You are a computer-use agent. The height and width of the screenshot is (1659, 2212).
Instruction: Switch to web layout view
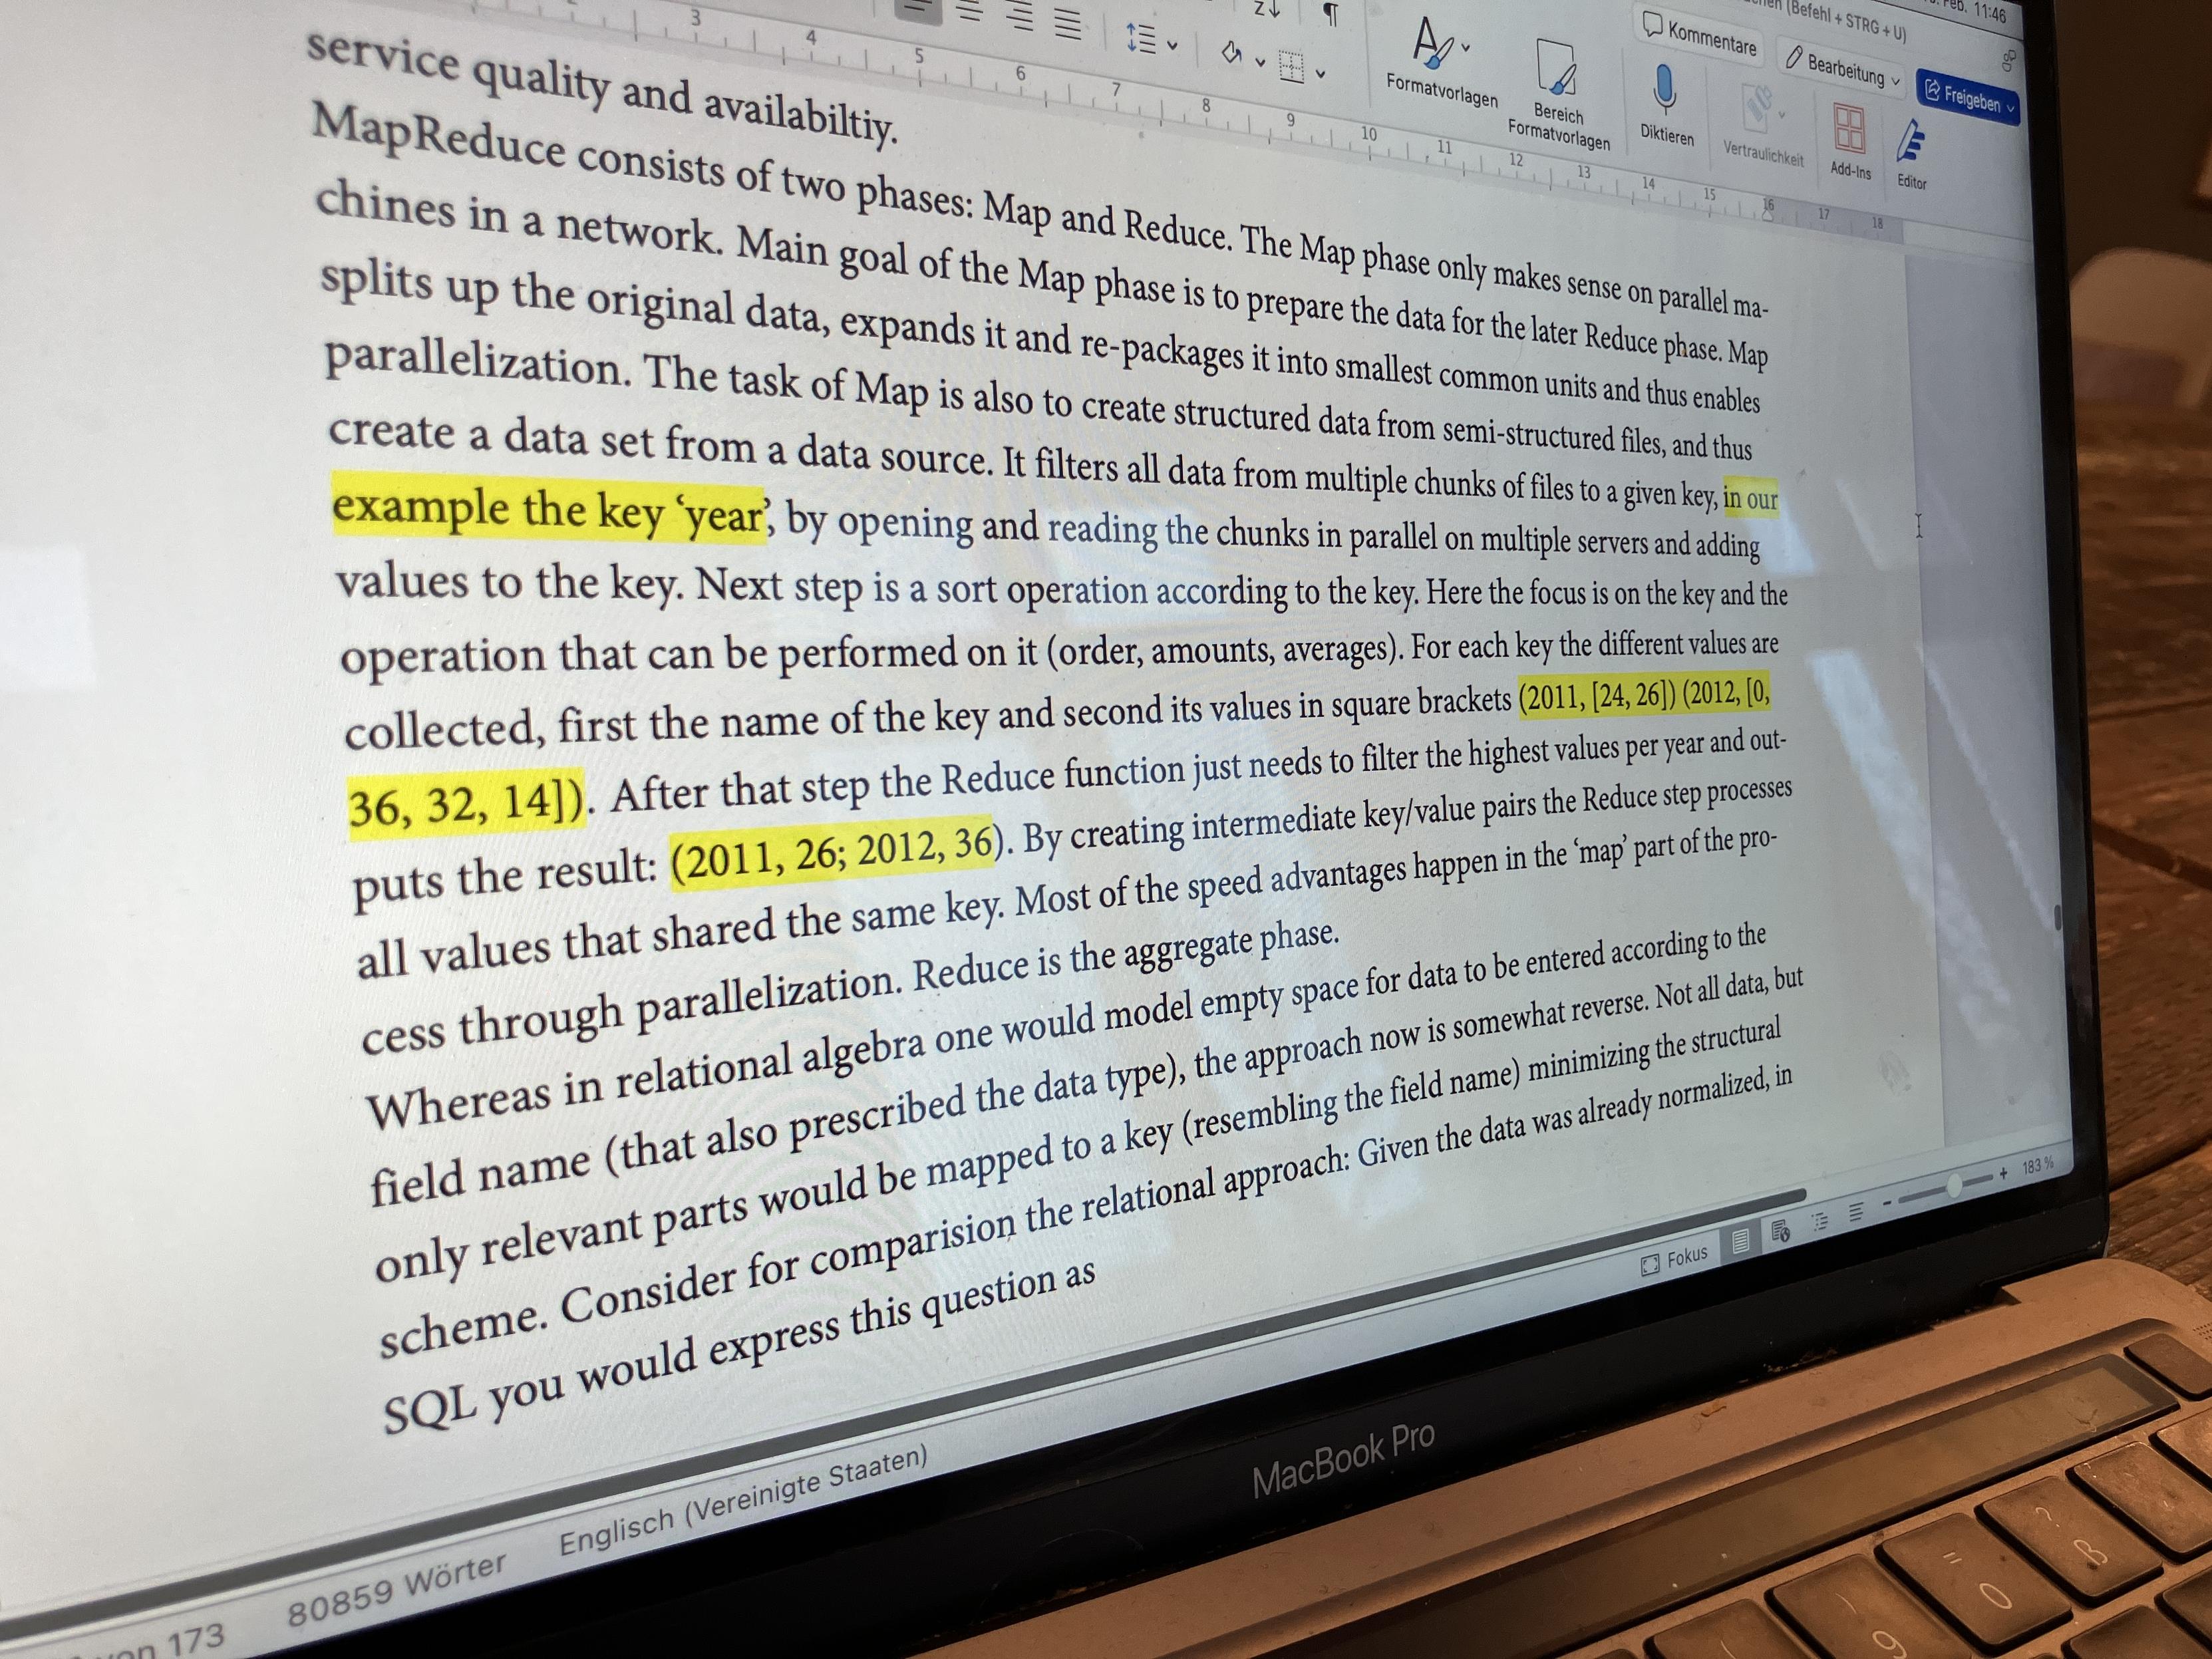[1780, 1230]
